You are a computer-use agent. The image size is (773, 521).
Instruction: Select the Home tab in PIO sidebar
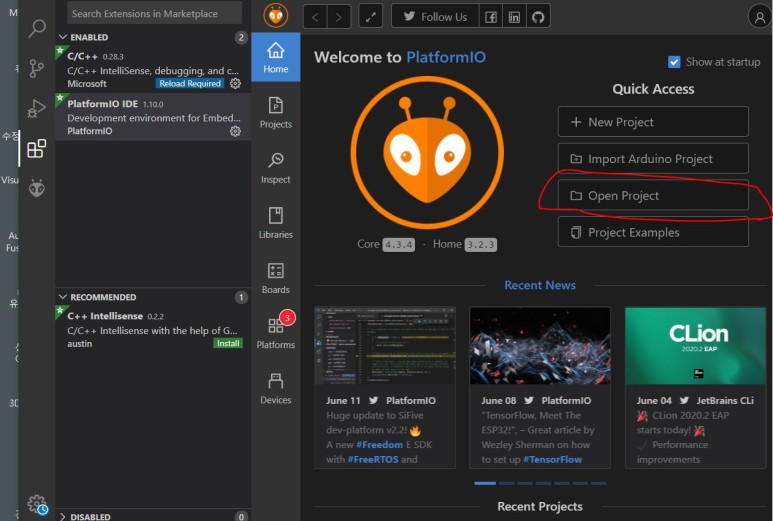[276, 57]
